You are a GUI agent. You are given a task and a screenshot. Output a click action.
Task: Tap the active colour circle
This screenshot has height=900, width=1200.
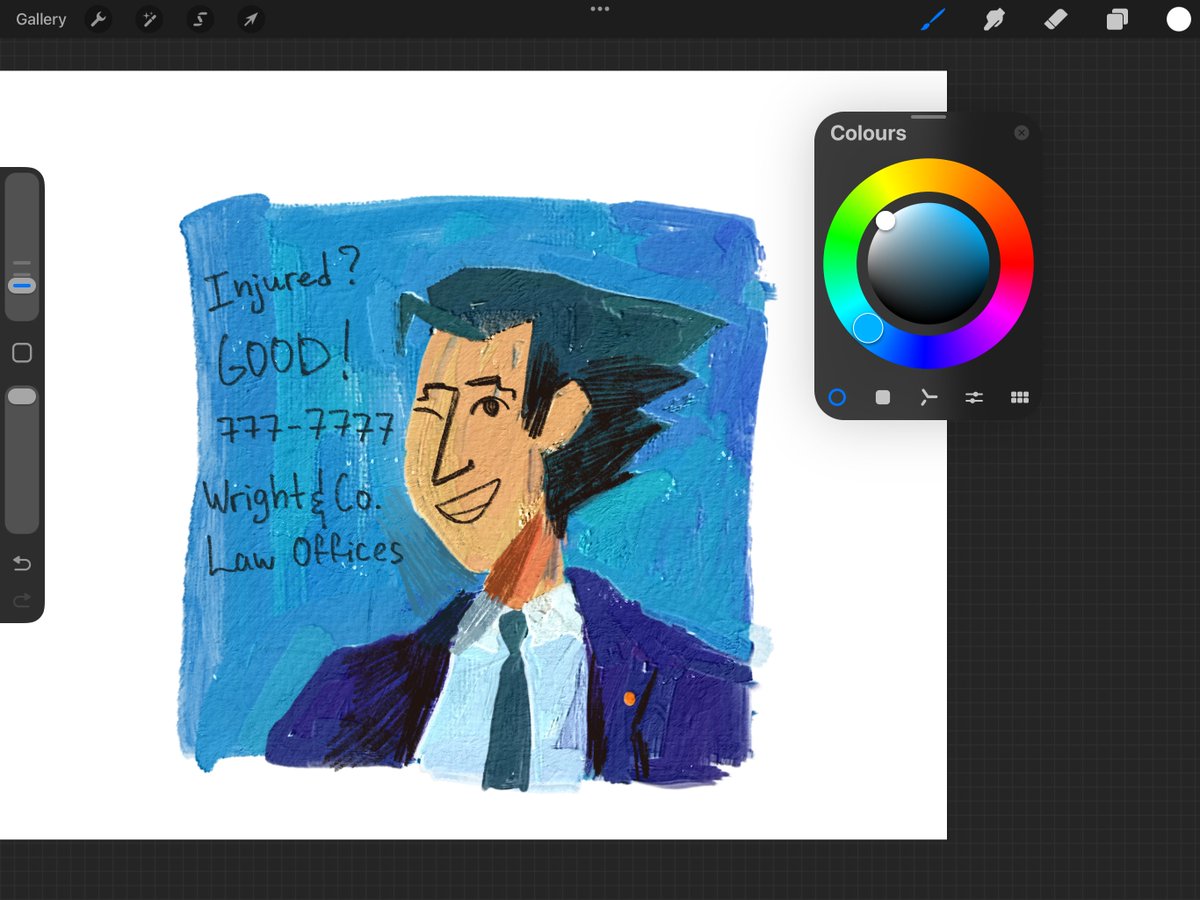pyautogui.click(x=1178, y=19)
